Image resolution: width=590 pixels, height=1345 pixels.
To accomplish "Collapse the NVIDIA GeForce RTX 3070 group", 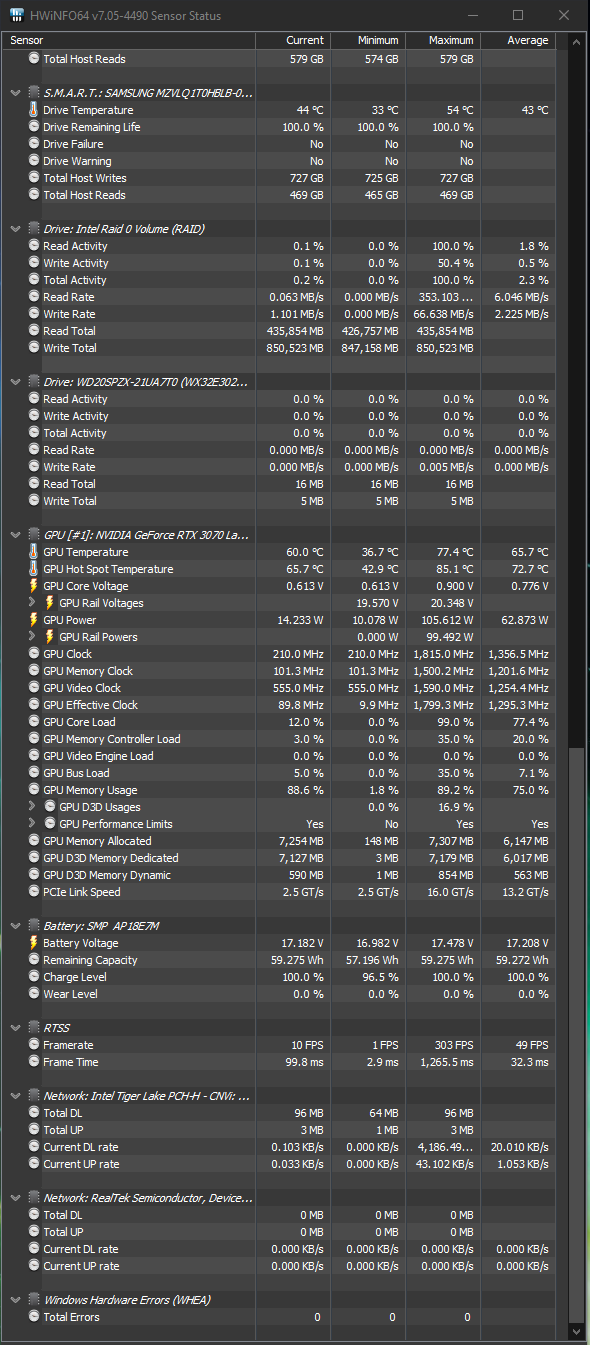I will tap(15, 534).
